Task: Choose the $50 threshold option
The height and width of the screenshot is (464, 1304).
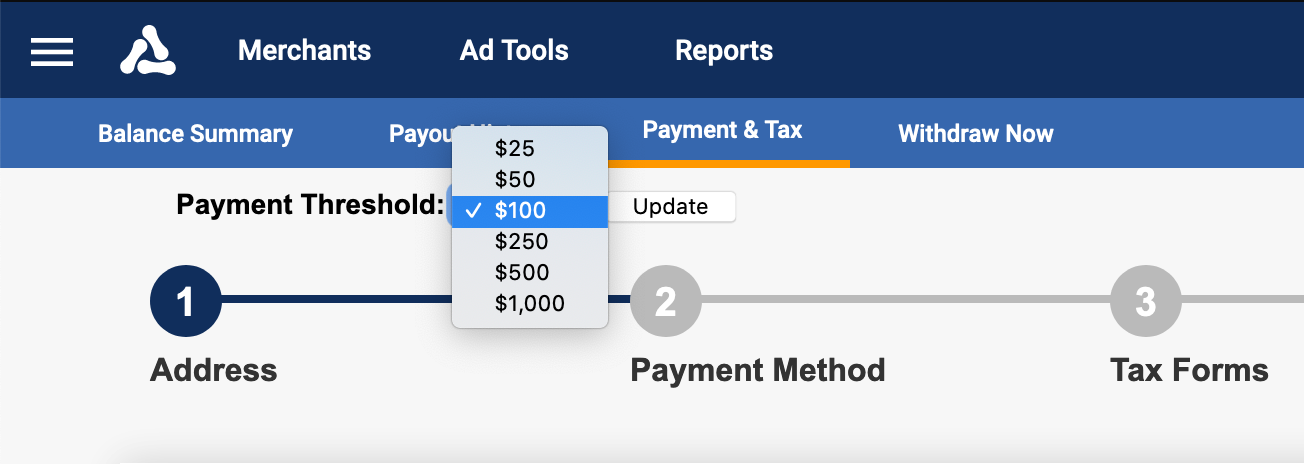Action: point(530,180)
